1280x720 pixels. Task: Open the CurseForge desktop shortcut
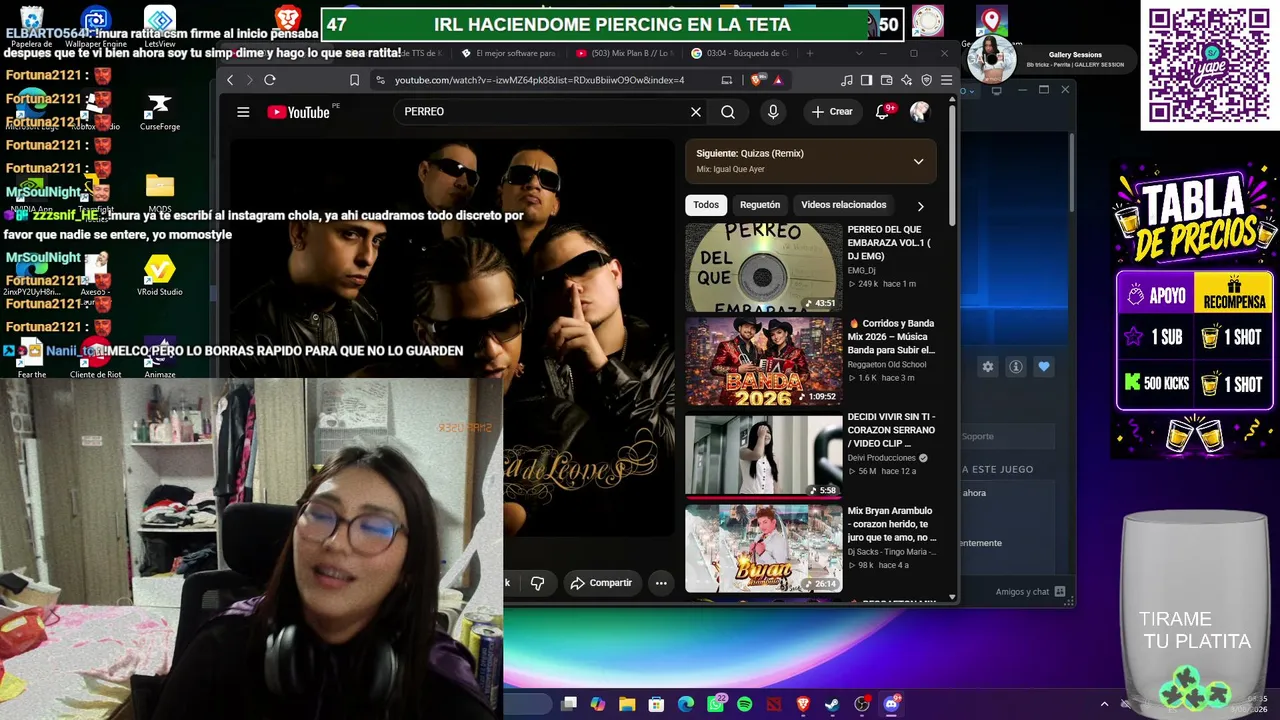(x=160, y=111)
